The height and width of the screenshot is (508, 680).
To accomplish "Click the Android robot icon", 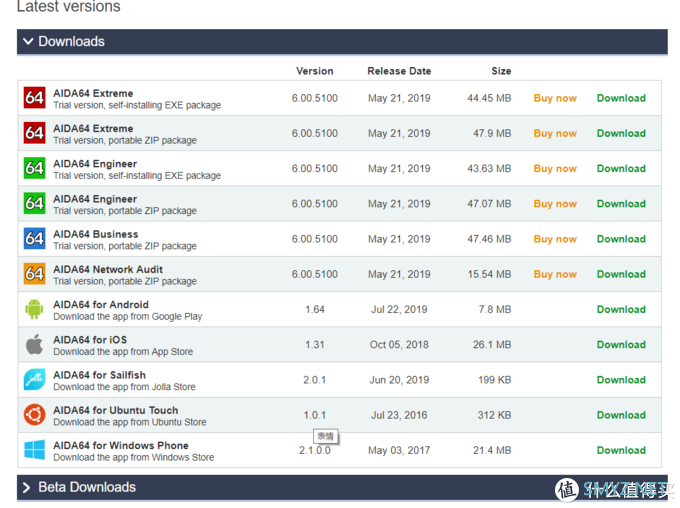I will 34,309.
